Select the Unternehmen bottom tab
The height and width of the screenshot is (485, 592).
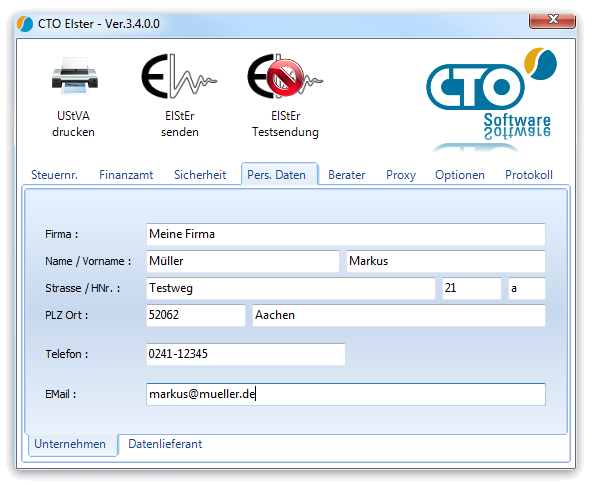(70, 444)
